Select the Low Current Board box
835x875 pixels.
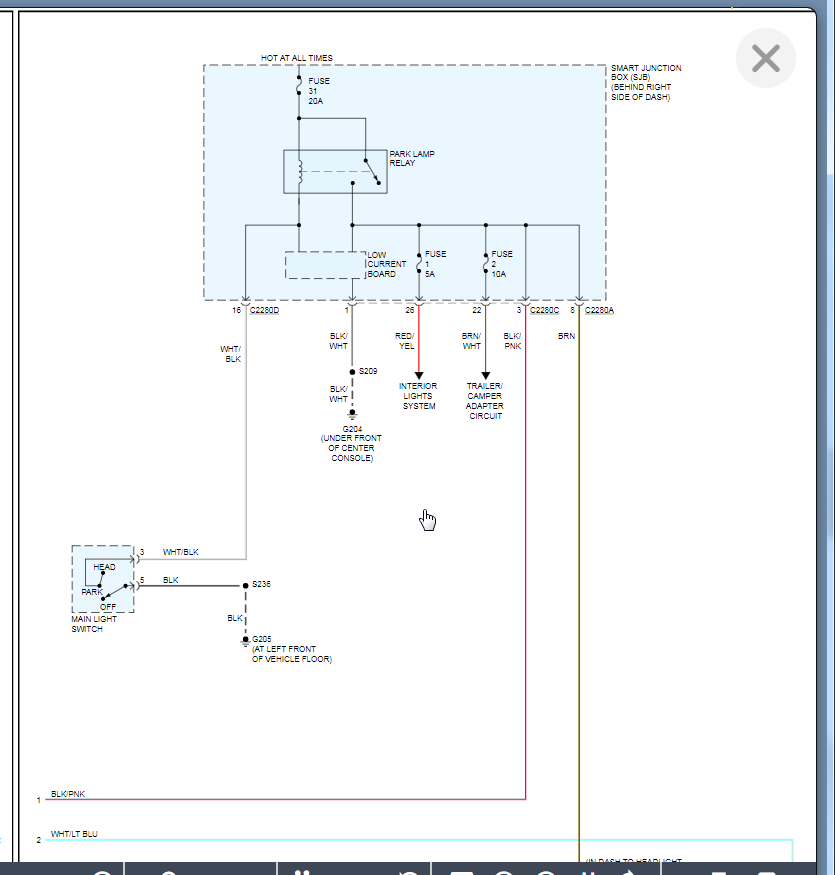326,265
